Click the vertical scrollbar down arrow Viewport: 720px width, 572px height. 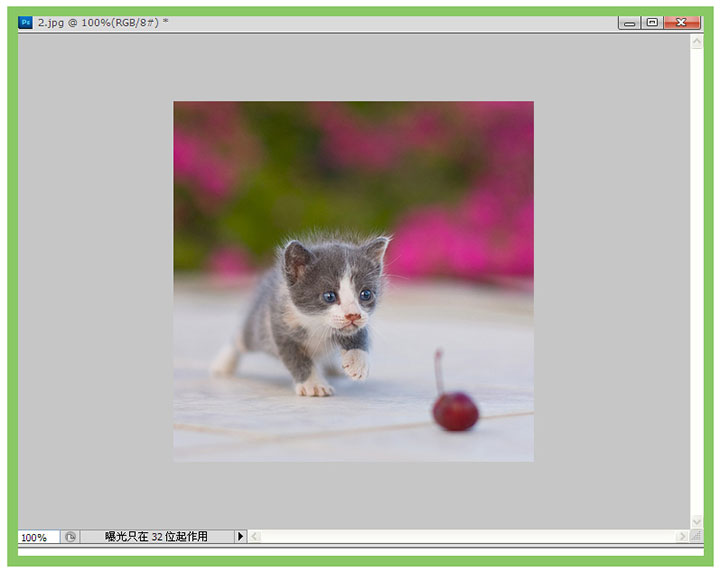(x=697, y=521)
